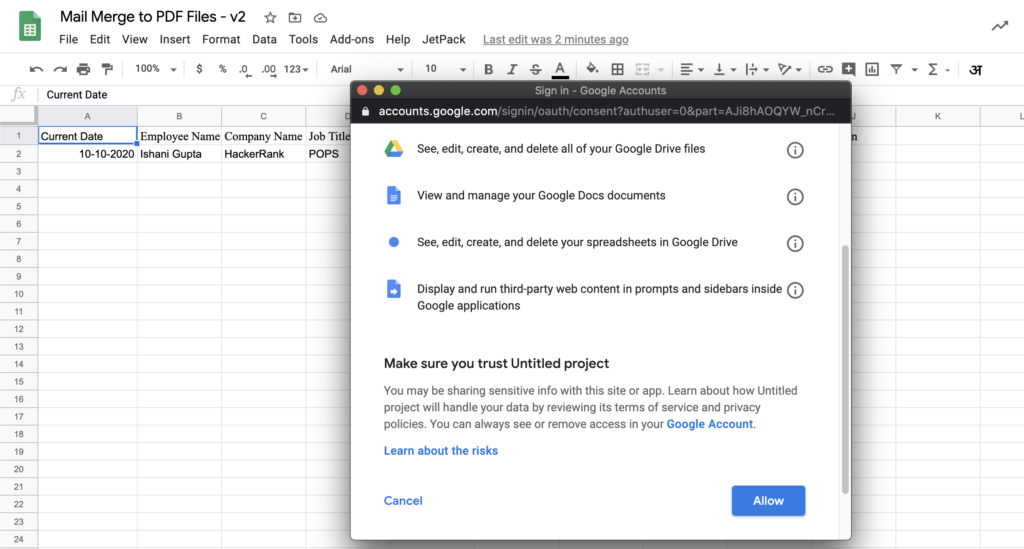This screenshot has width=1024, height=549.
Task: Decrease decimal places icon
Action: (x=245, y=70)
